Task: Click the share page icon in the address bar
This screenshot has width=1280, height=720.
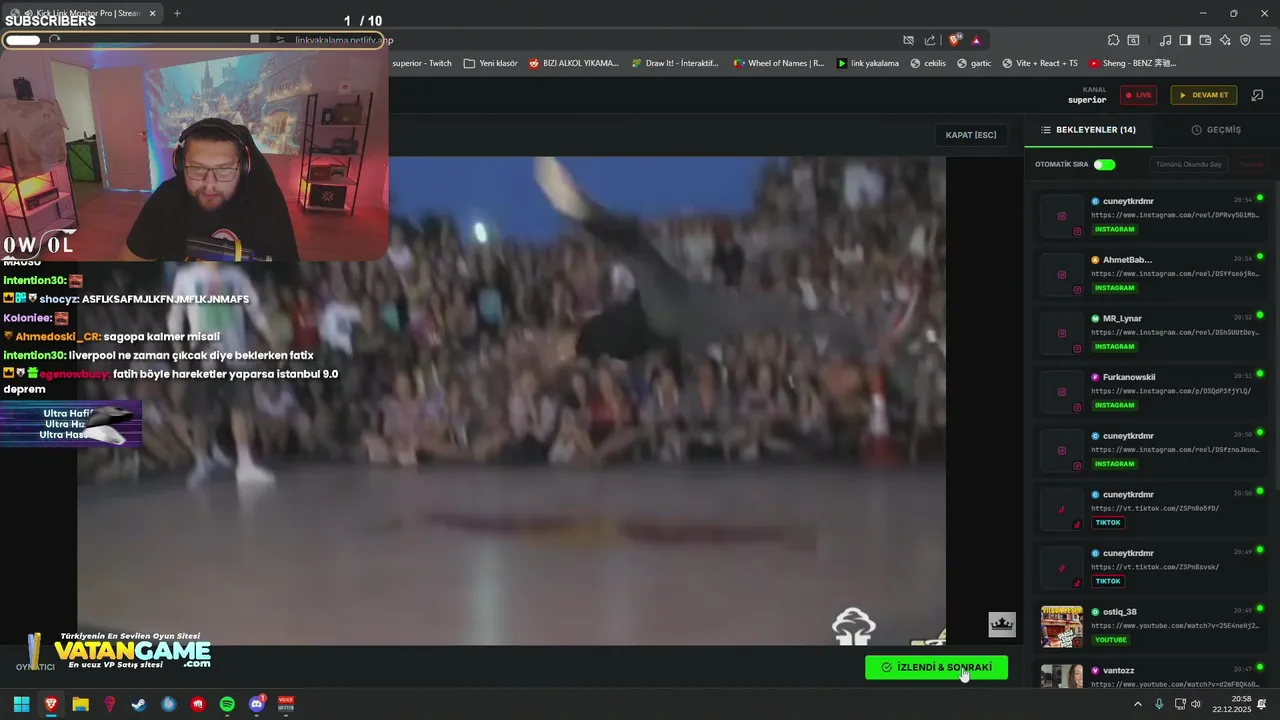Action: click(x=930, y=40)
